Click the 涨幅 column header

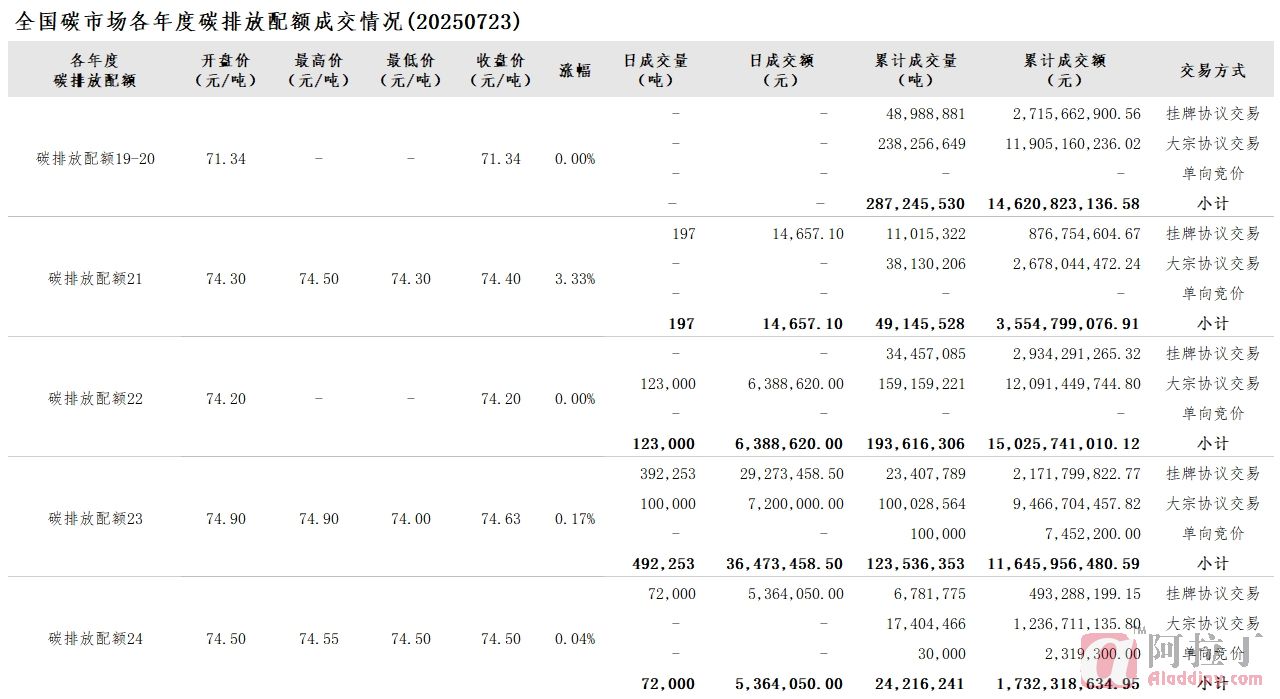(575, 70)
